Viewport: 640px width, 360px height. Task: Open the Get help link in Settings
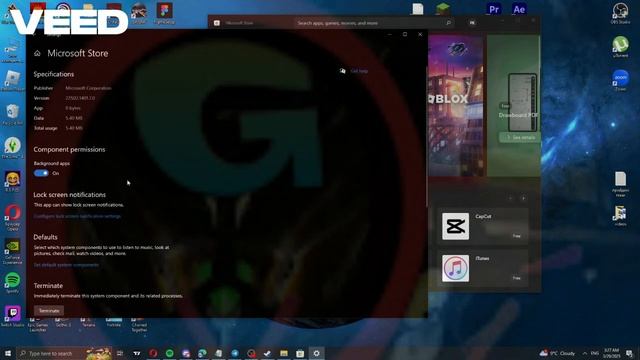(x=359, y=71)
